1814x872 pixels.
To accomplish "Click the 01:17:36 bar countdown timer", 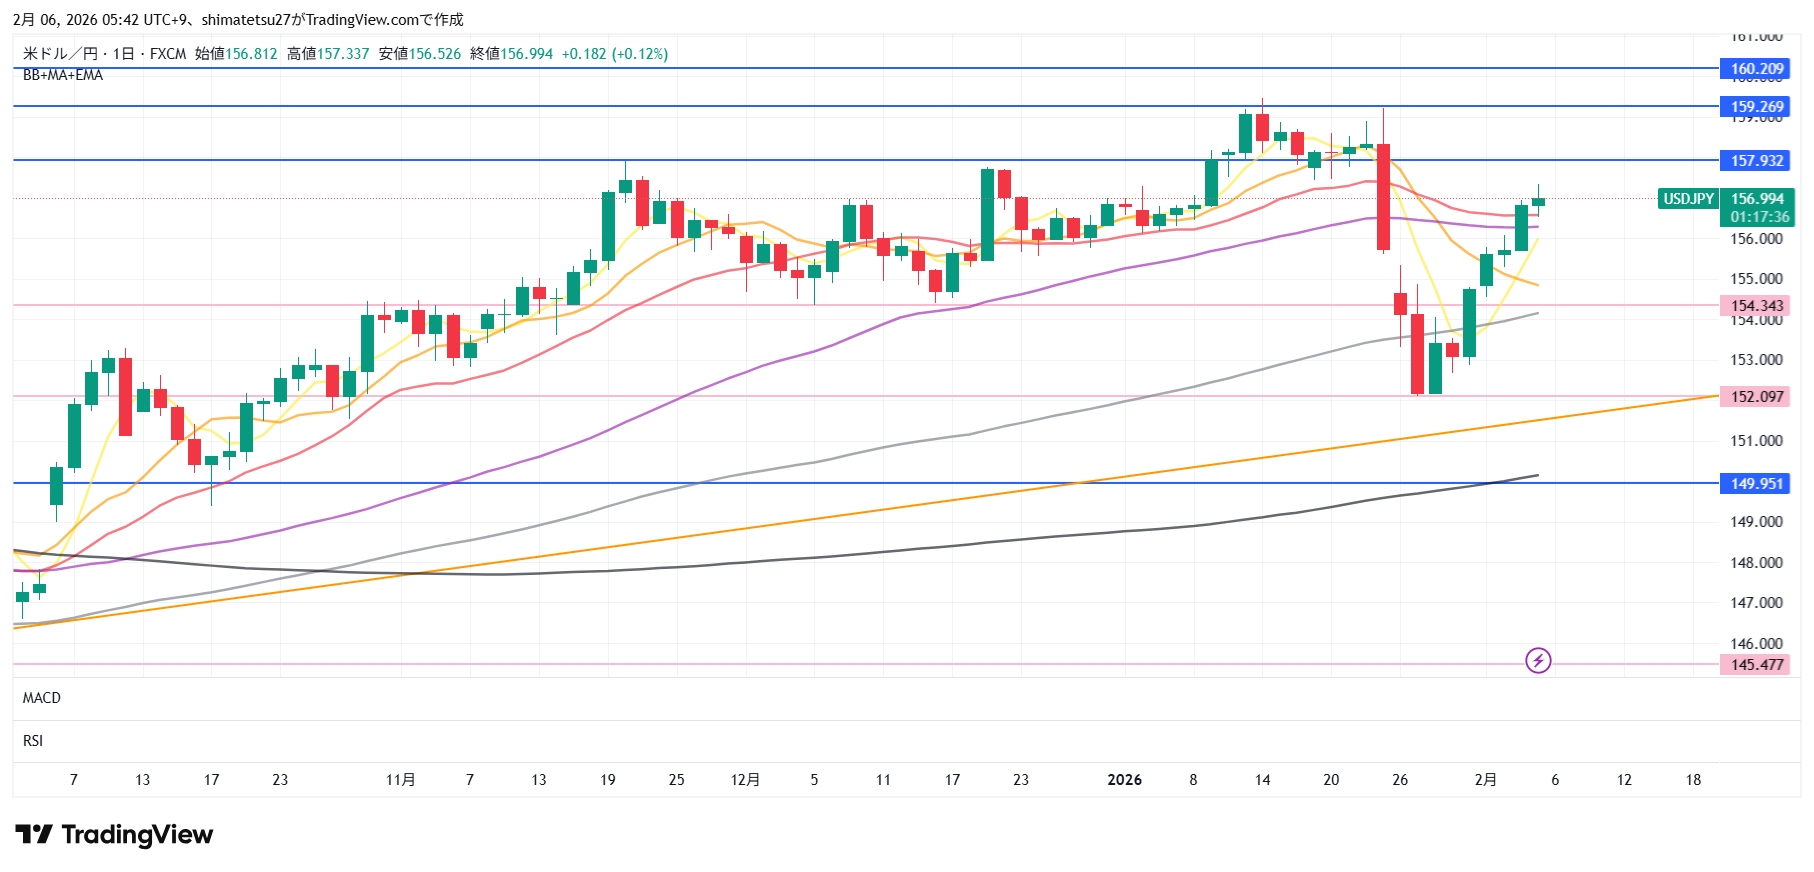I will click(x=1758, y=217).
